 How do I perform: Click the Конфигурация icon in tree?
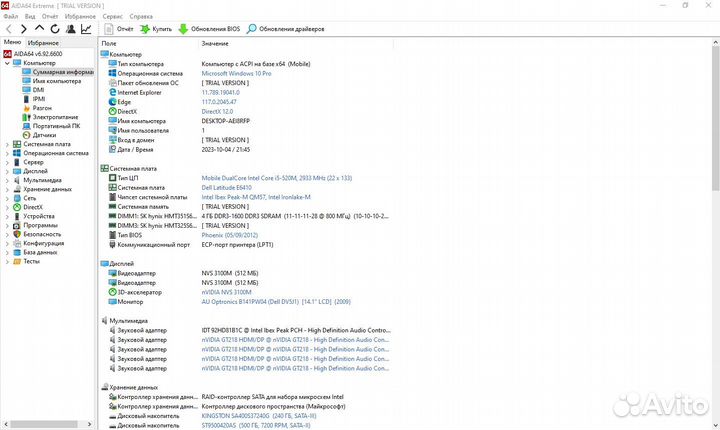click(17, 243)
